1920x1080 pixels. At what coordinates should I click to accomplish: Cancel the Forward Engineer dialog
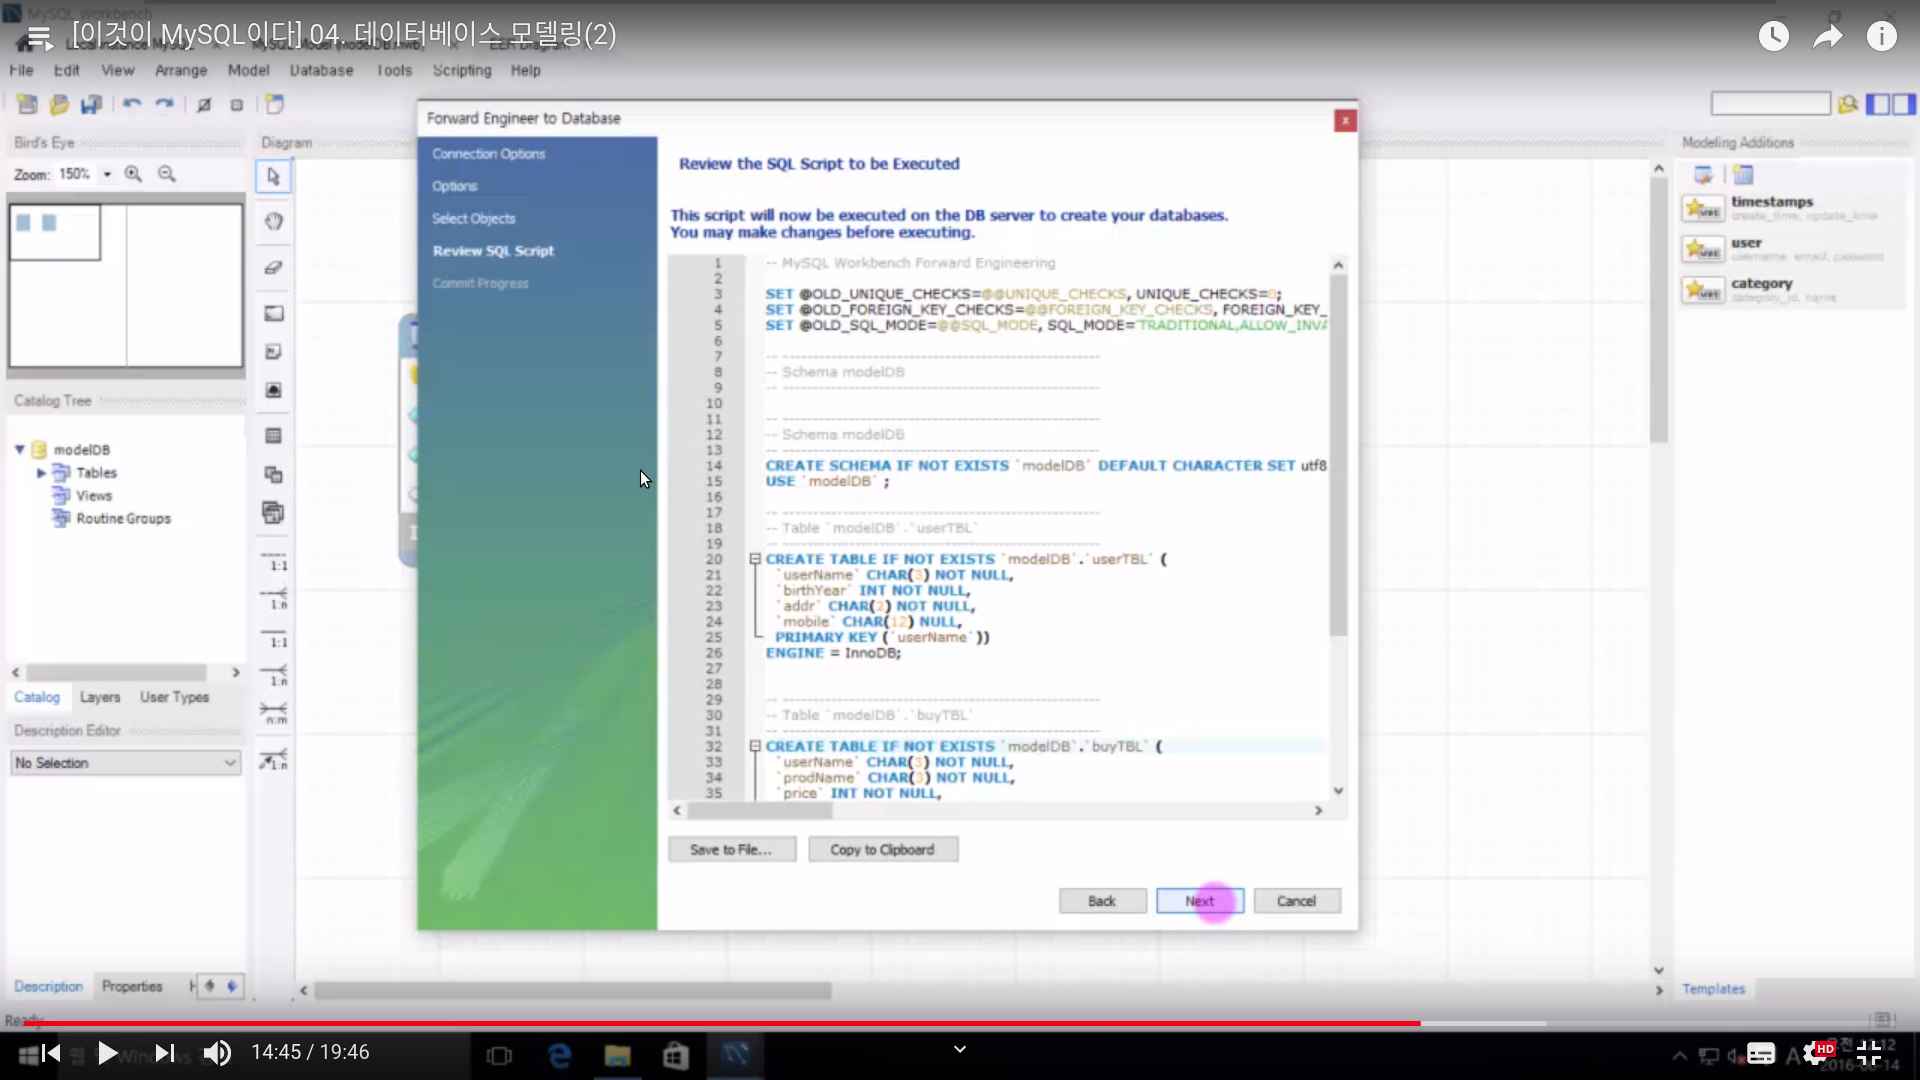pyautogui.click(x=1297, y=901)
